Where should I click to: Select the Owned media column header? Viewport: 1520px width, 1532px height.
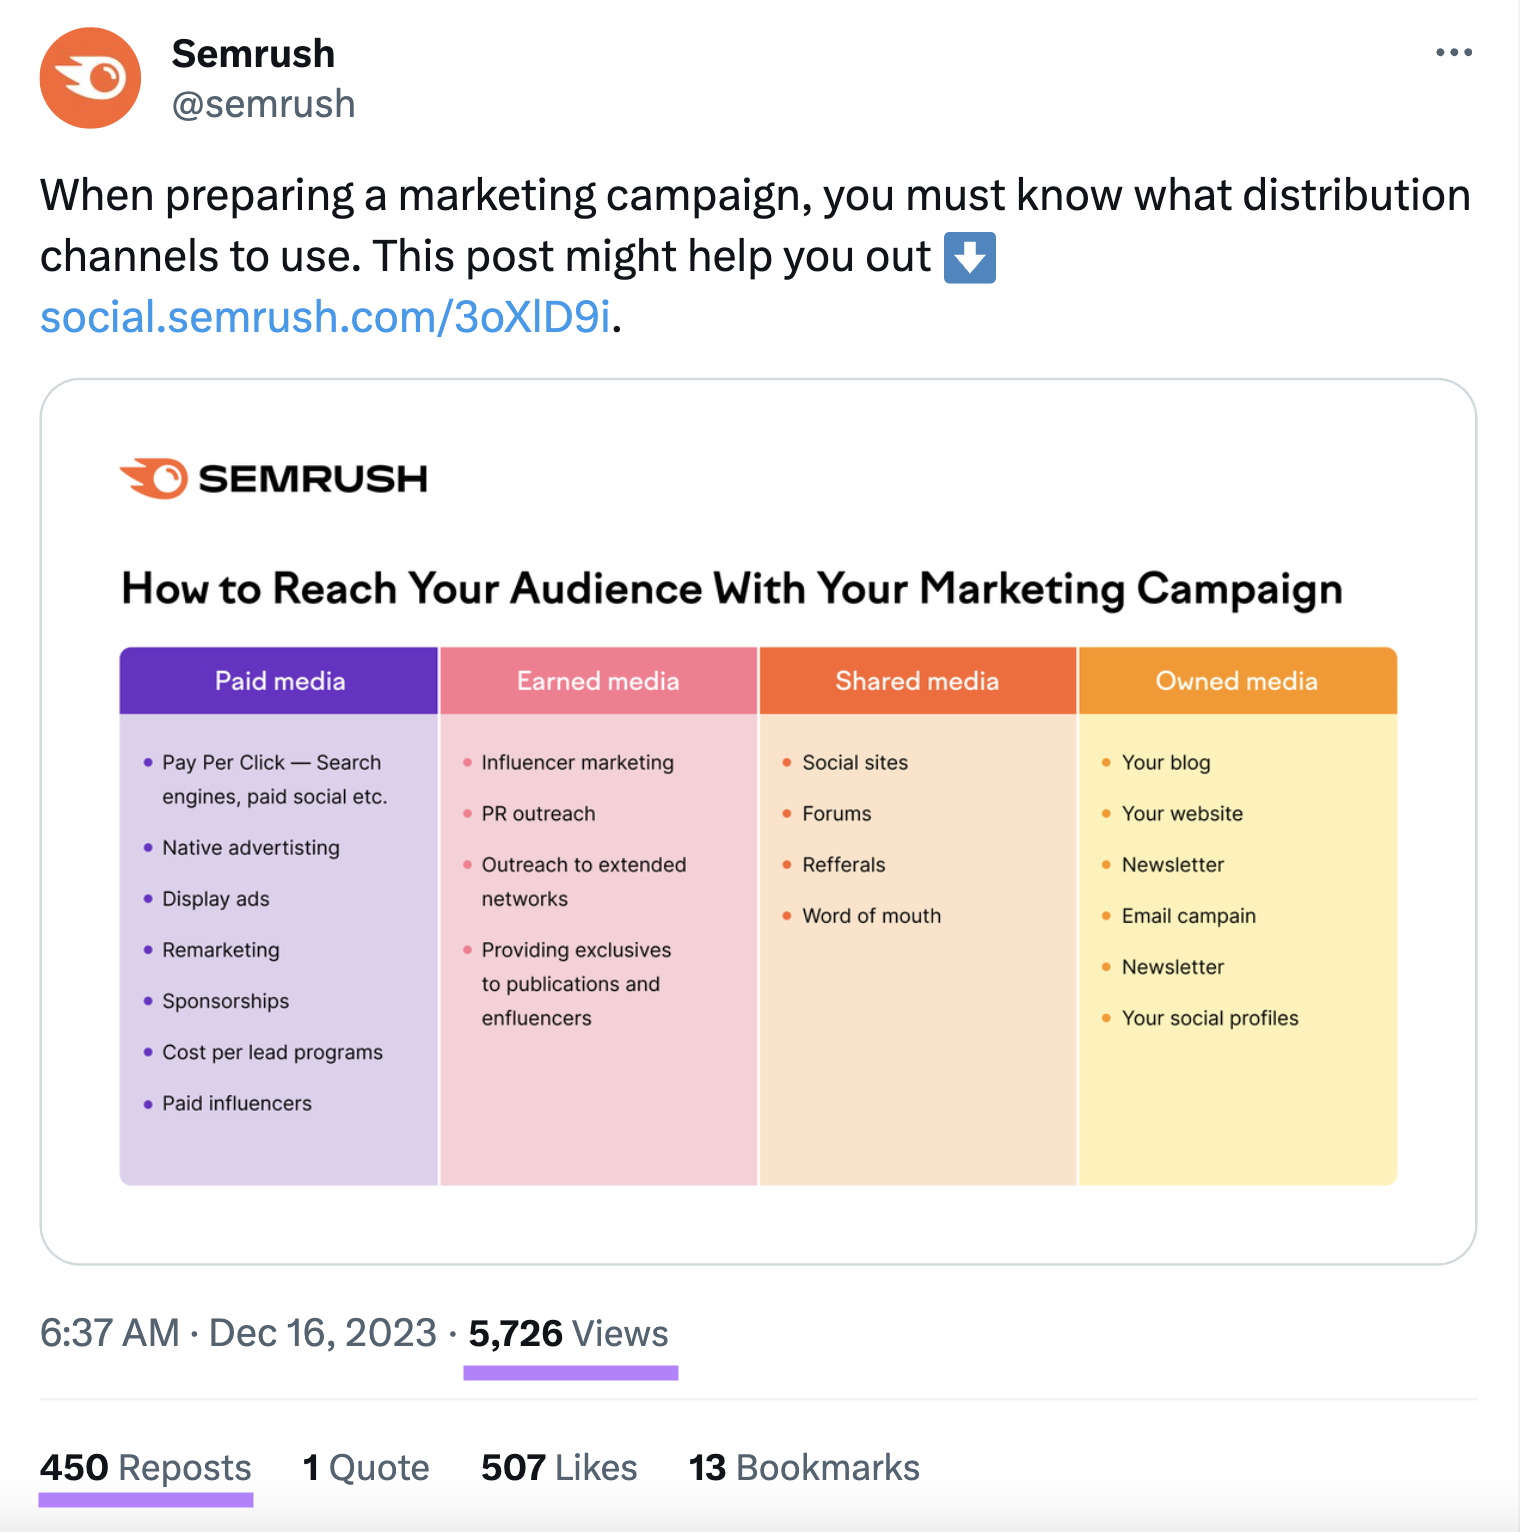[1237, 680]
